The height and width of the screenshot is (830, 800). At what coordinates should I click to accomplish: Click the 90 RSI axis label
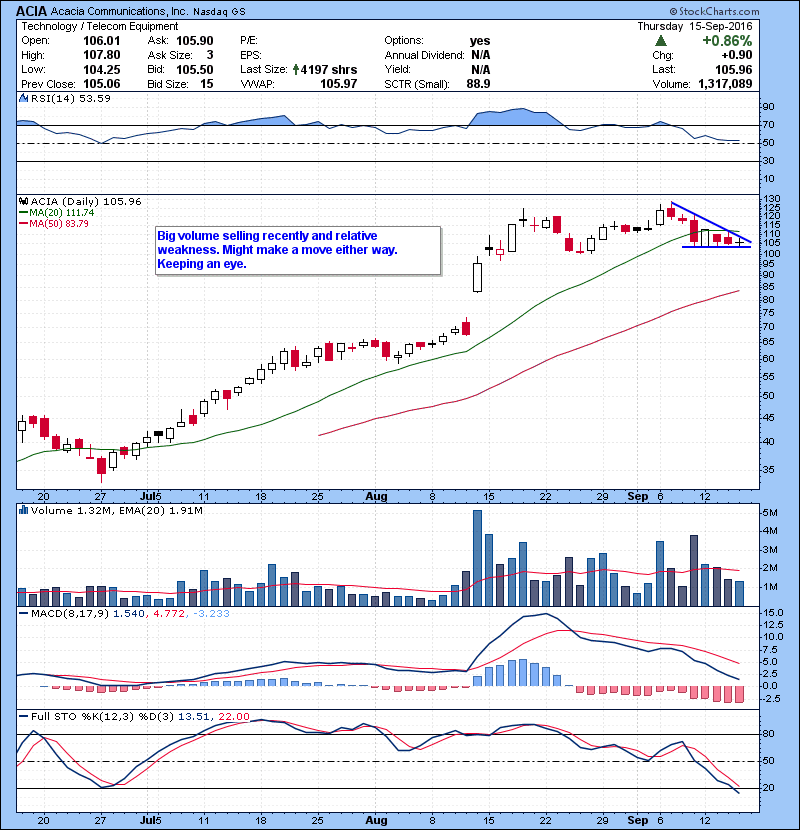point(768,107)
